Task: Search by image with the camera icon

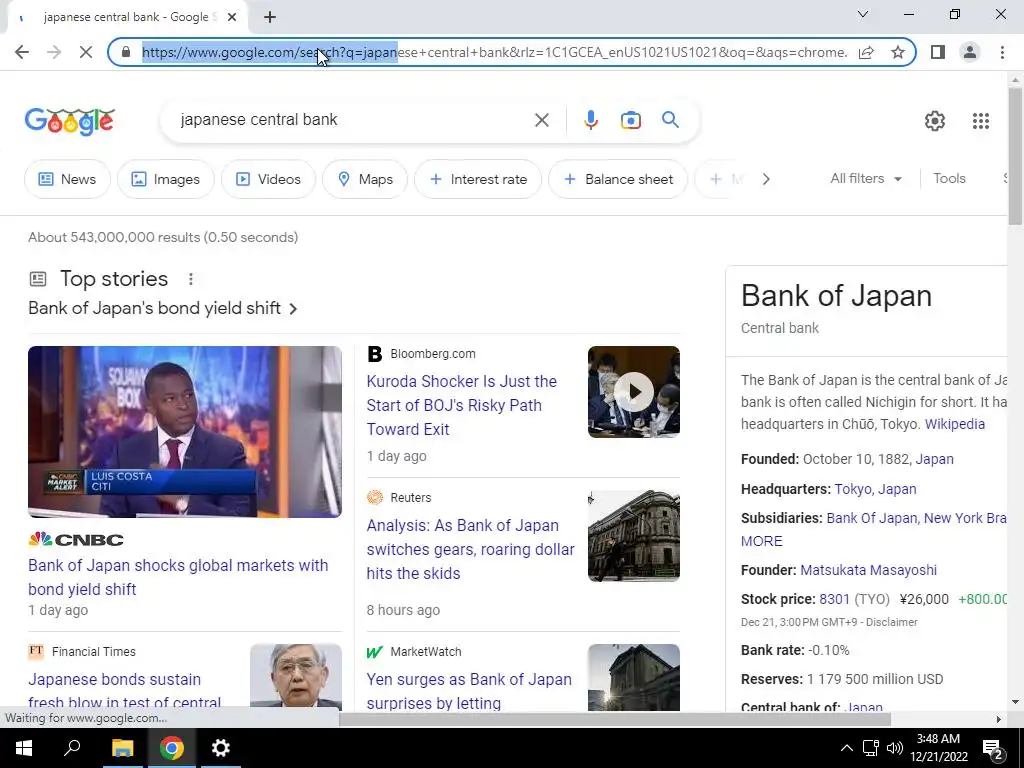Action: [x=630, y=120]
